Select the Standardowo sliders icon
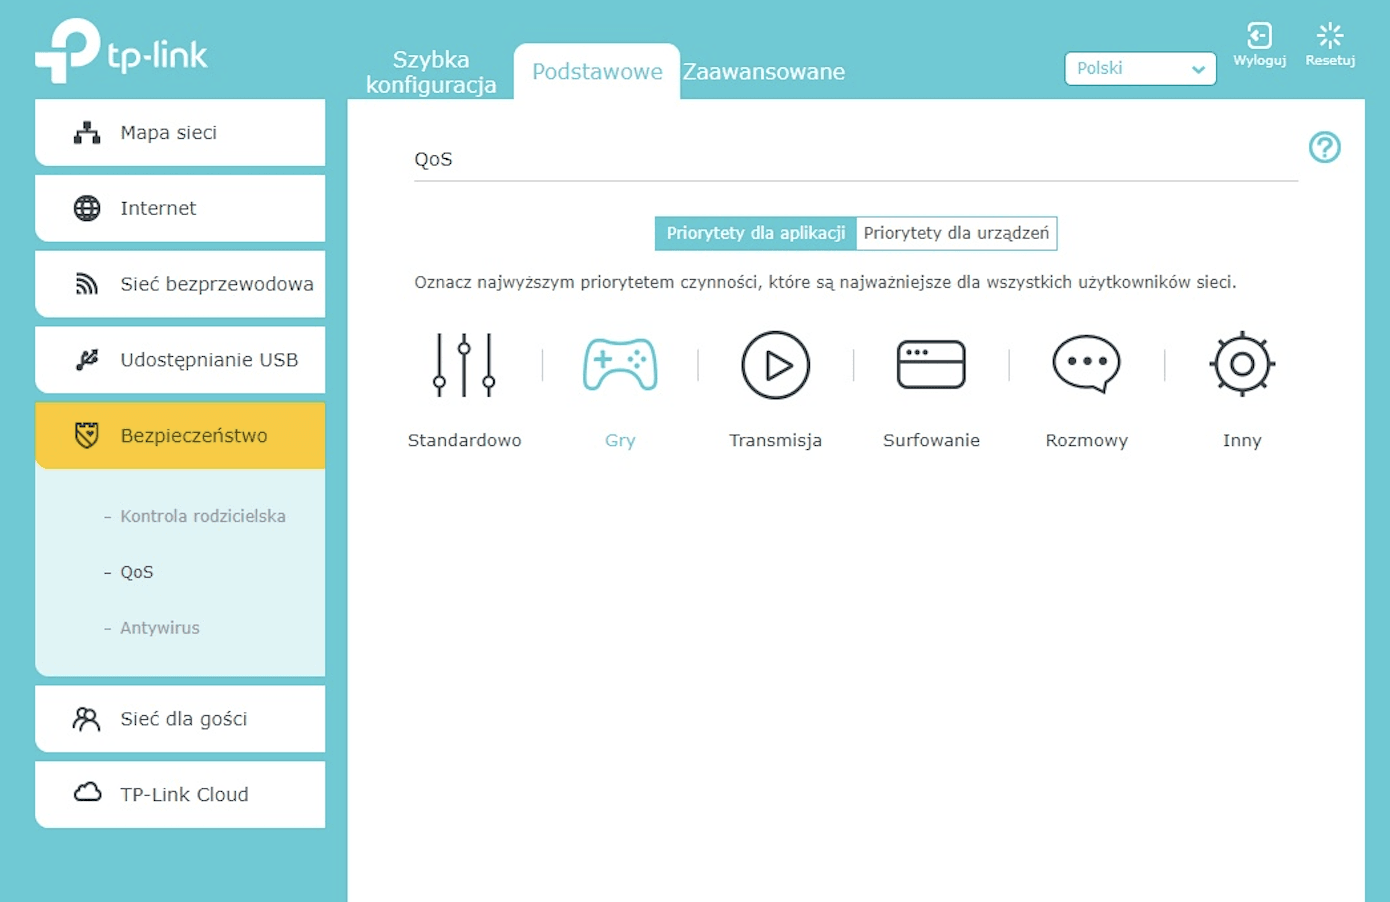 tap(464, 365)
